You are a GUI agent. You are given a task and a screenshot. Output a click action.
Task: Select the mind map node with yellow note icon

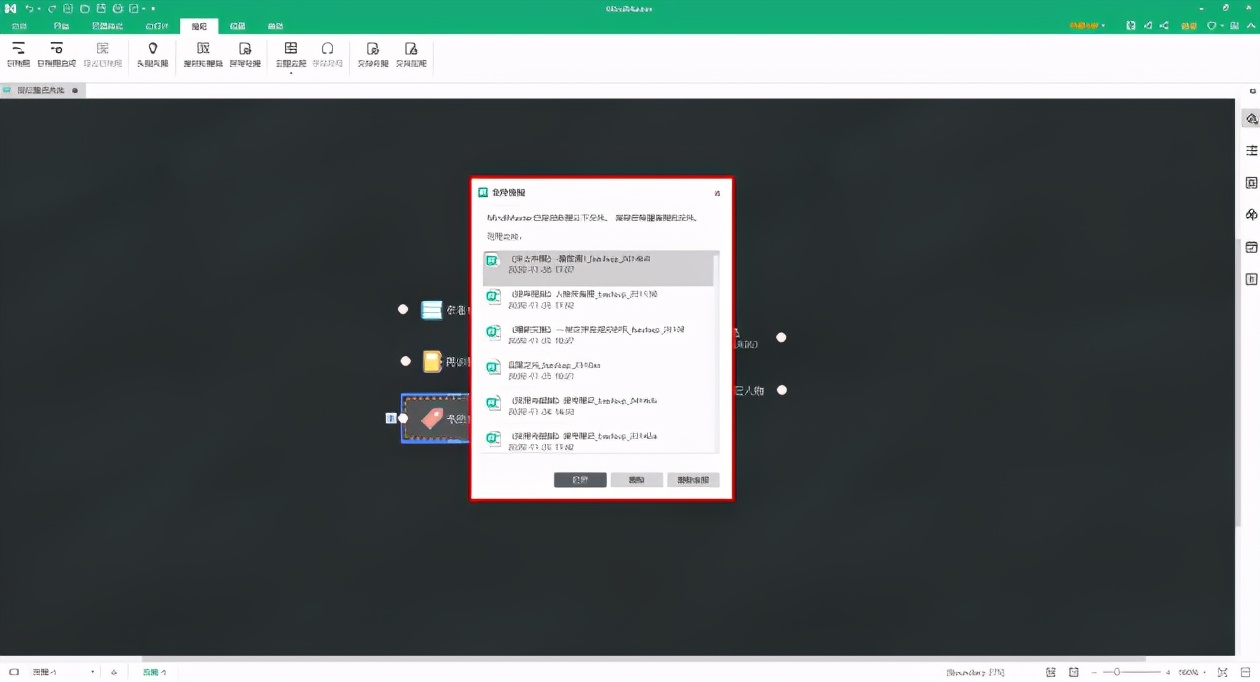point(445,361)
